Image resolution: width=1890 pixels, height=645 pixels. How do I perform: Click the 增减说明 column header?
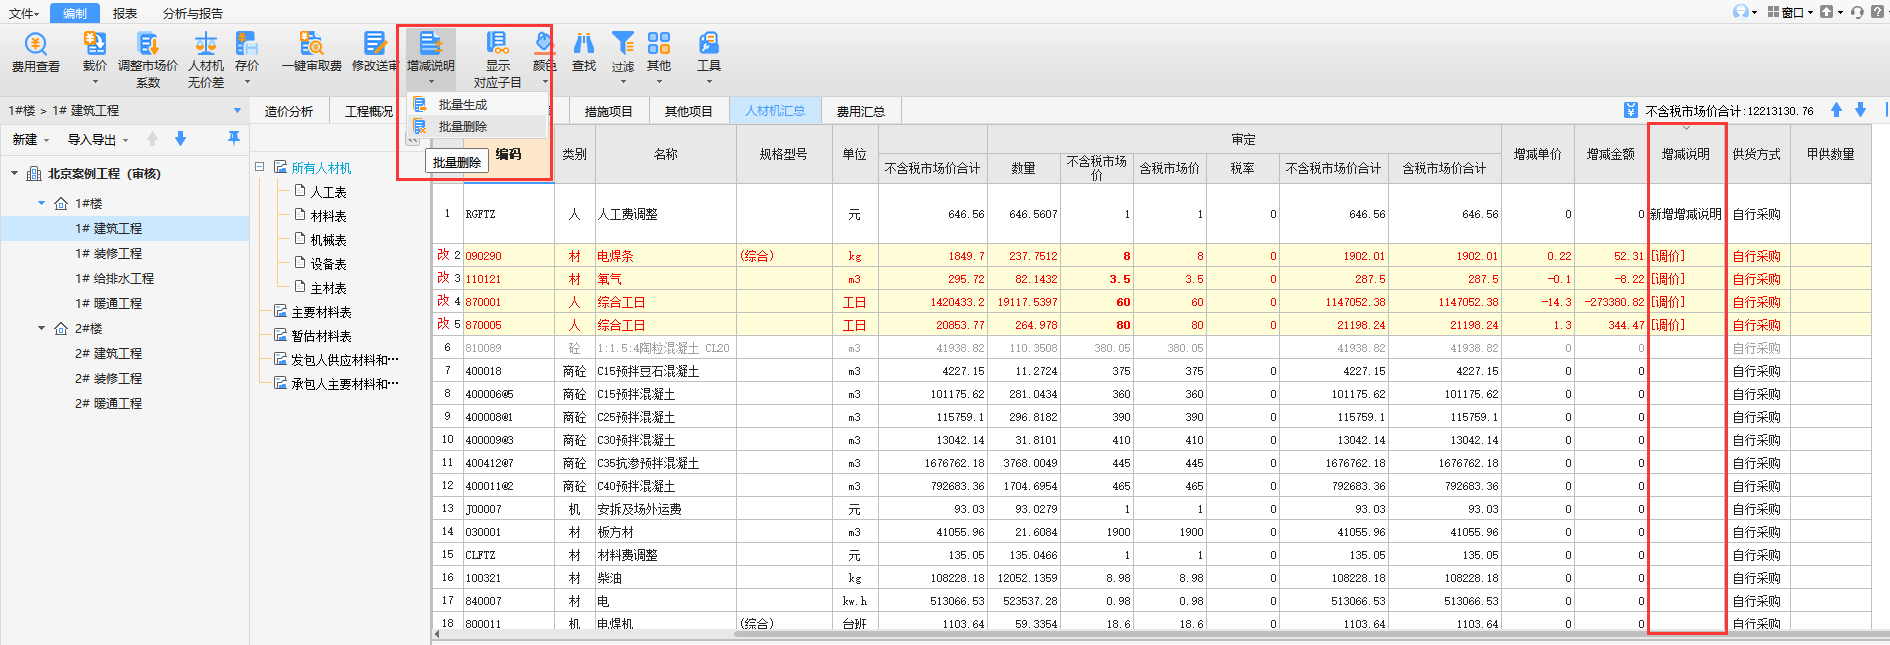1685,154
